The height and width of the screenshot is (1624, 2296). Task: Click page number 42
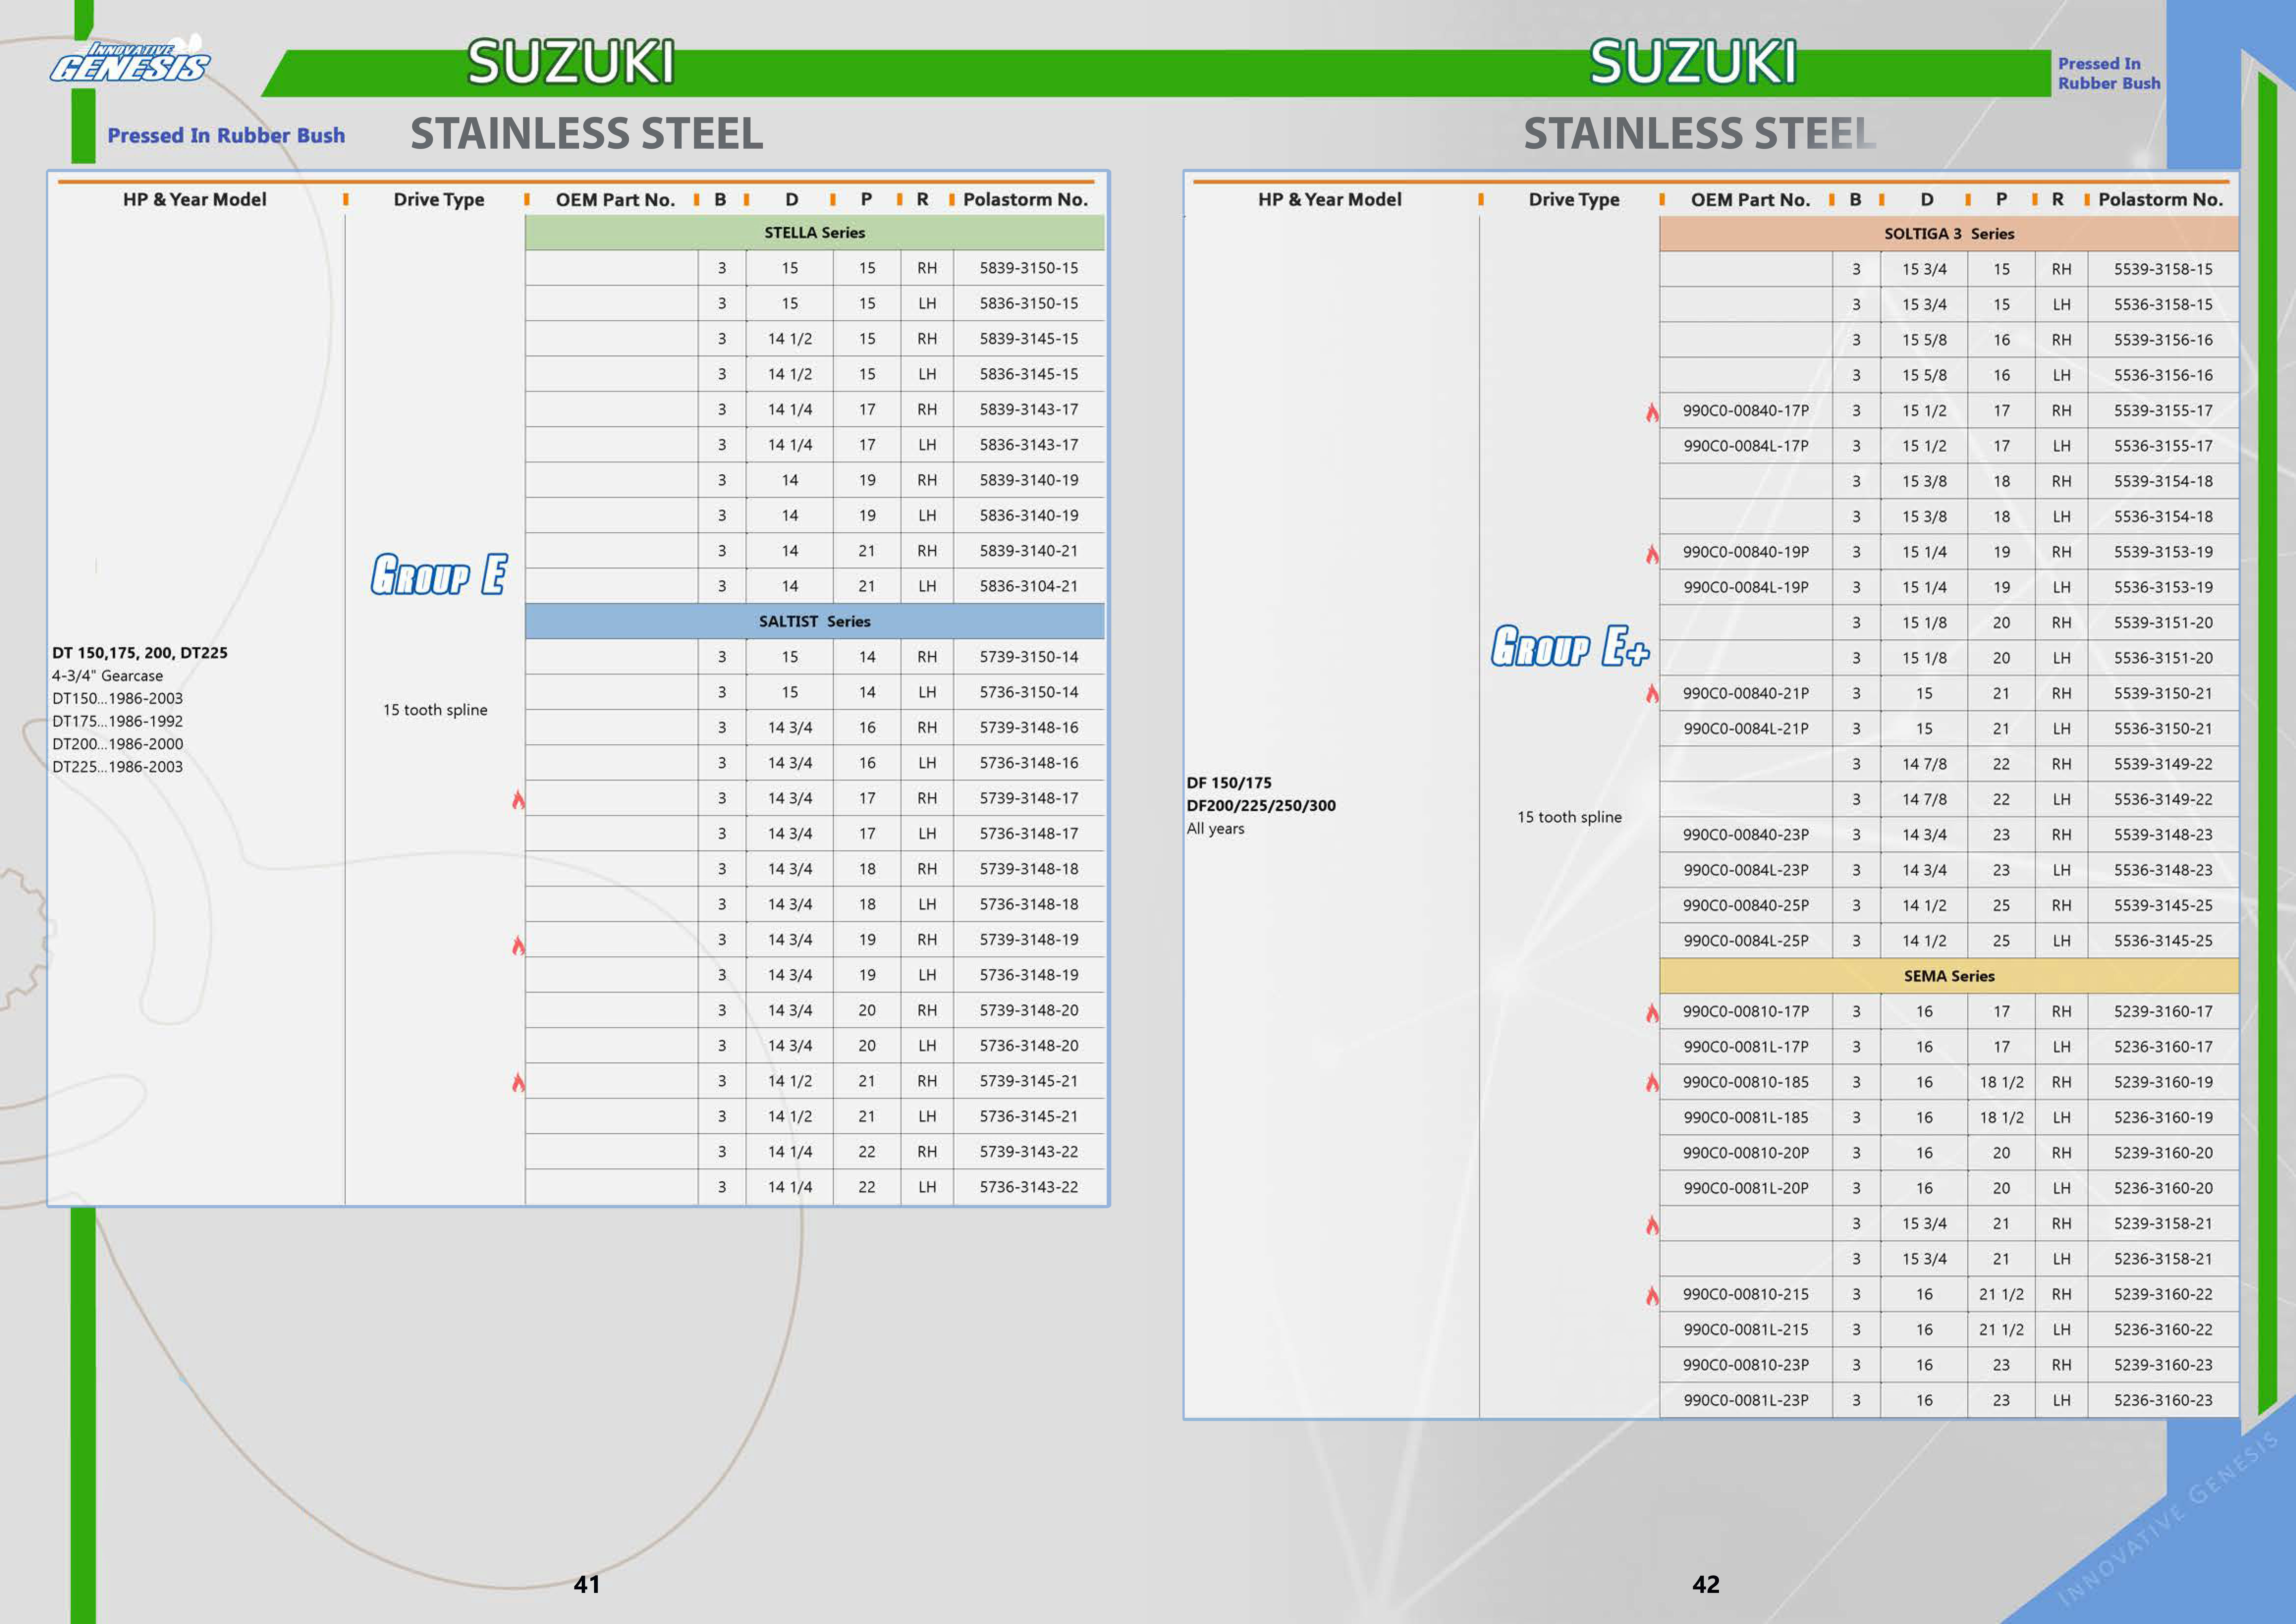[x=1706, y=1584]
